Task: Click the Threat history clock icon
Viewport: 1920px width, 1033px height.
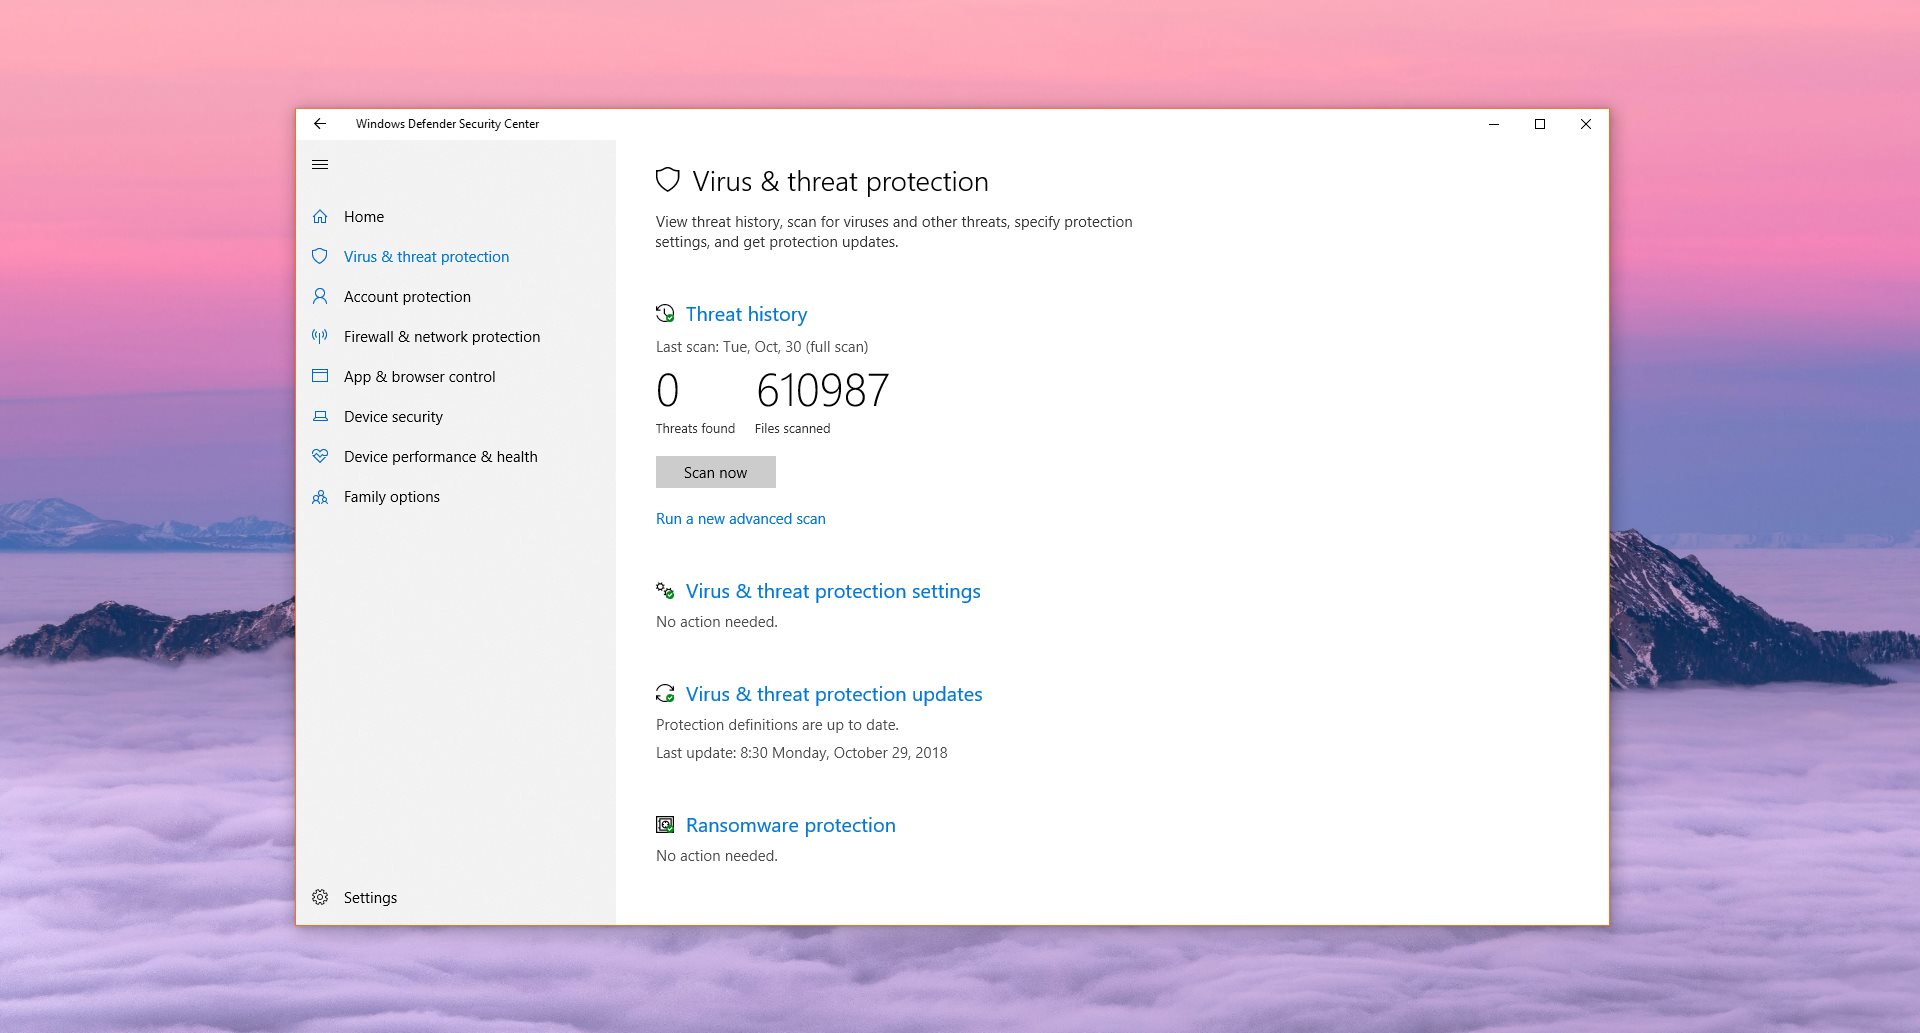Action: click(665, 314)
